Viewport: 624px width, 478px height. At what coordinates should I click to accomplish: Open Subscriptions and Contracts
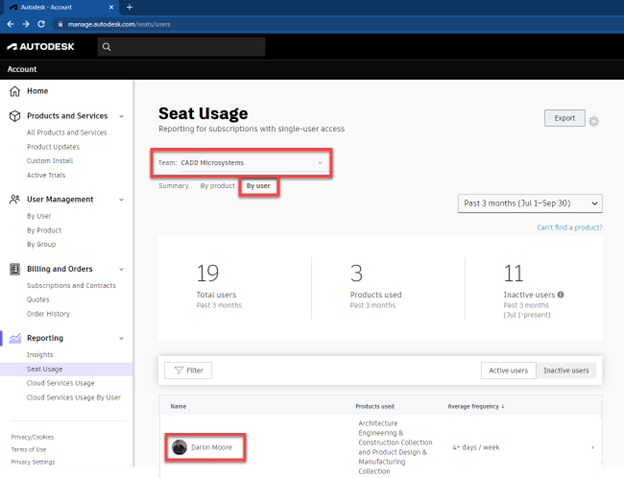71,285
